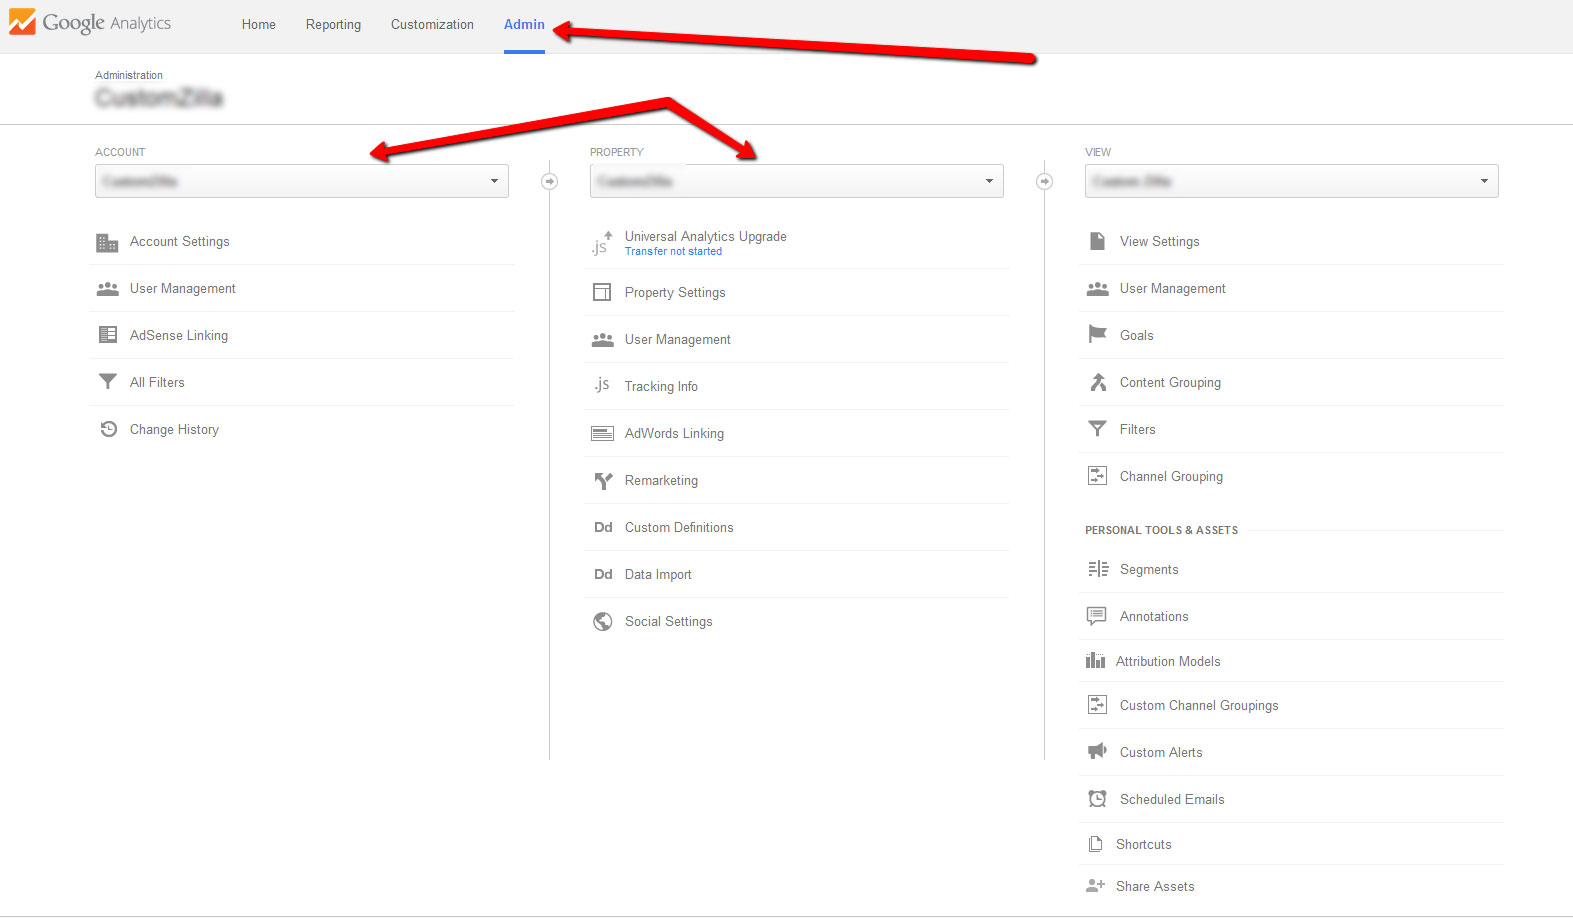The width and height of the screenshot is (1573, 918).
Task: Click the js icon beside Tracking Info
Action: tap(602, 385)
